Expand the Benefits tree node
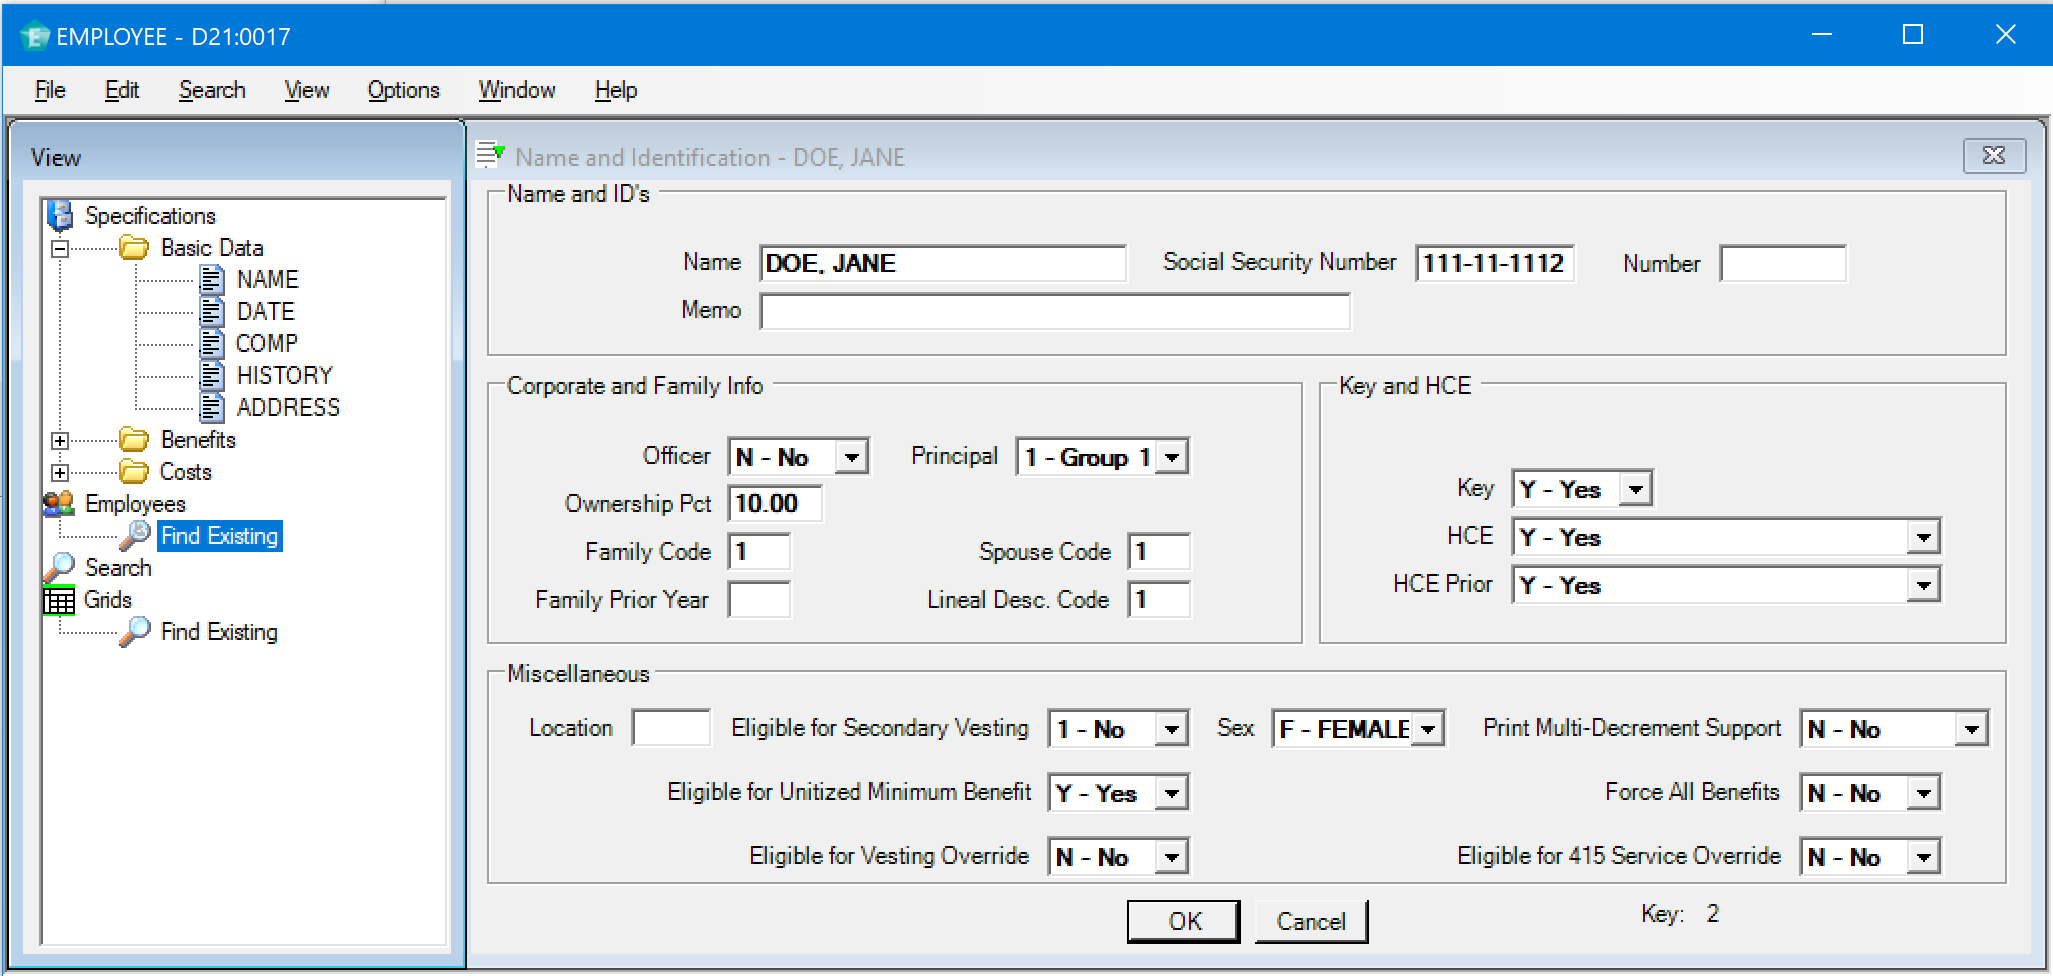The image size is (2053, 976). [60, 440]
